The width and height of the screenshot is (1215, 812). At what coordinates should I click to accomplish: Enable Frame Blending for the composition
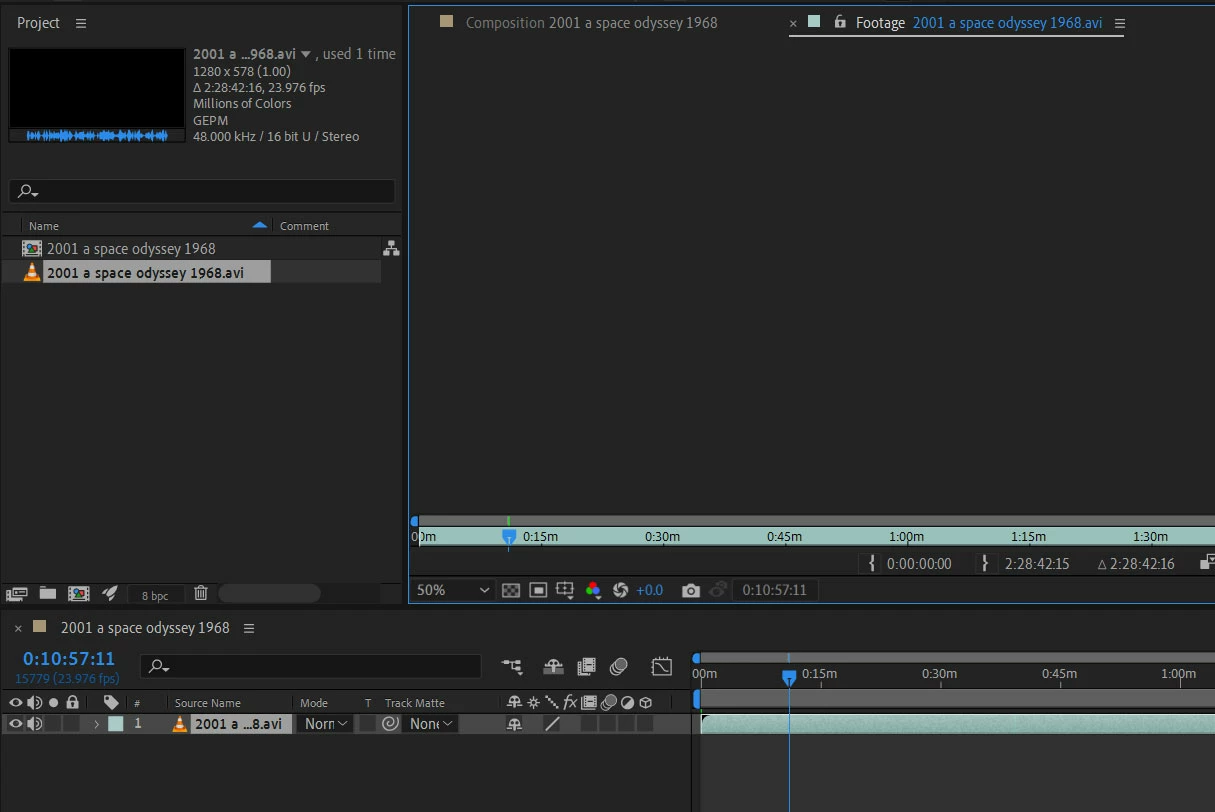click(587, 666)
